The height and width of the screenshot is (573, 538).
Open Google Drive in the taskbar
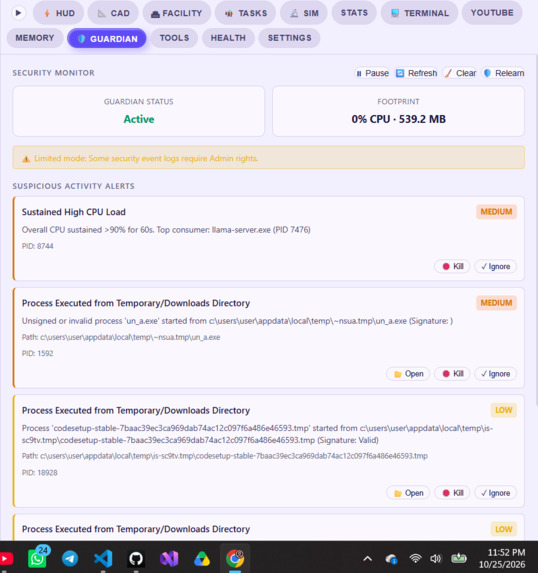click(x=202, y=559)
